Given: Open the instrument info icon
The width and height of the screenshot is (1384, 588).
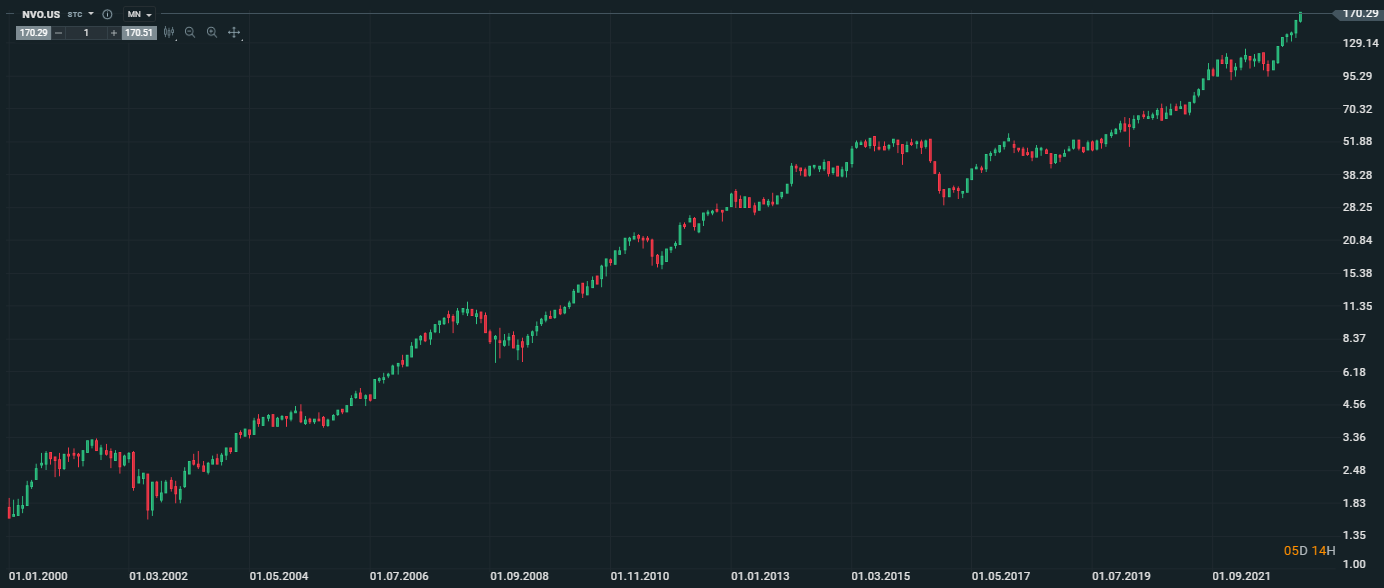Looking at the screenshot, I should click(107, 15).
